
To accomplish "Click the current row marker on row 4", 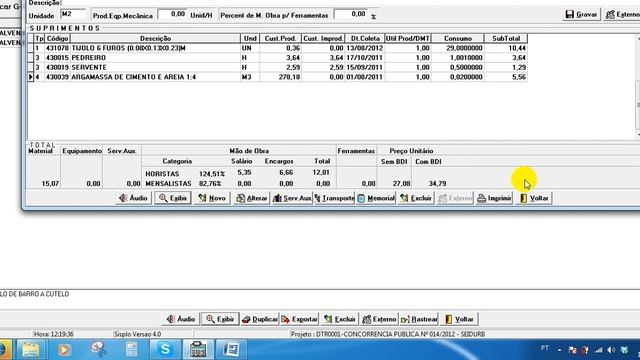I will coord(31,77).
